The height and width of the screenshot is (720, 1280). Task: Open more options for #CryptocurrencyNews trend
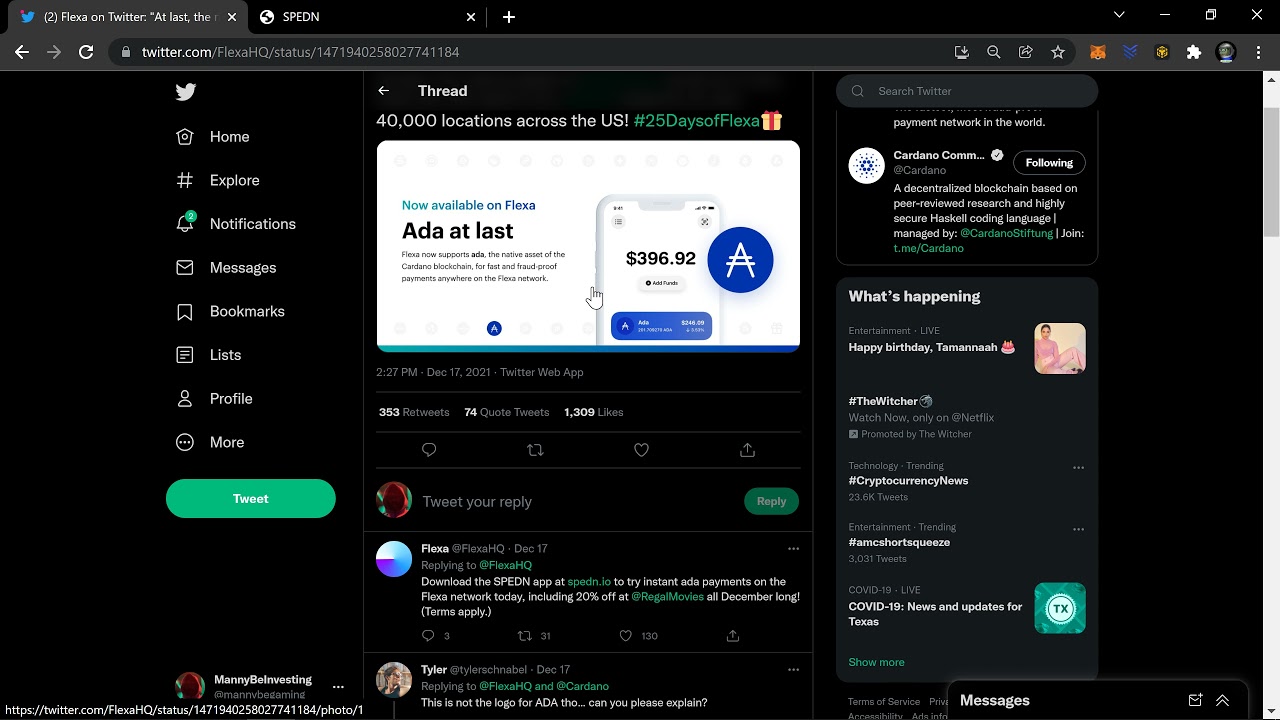coord(1078,468)
